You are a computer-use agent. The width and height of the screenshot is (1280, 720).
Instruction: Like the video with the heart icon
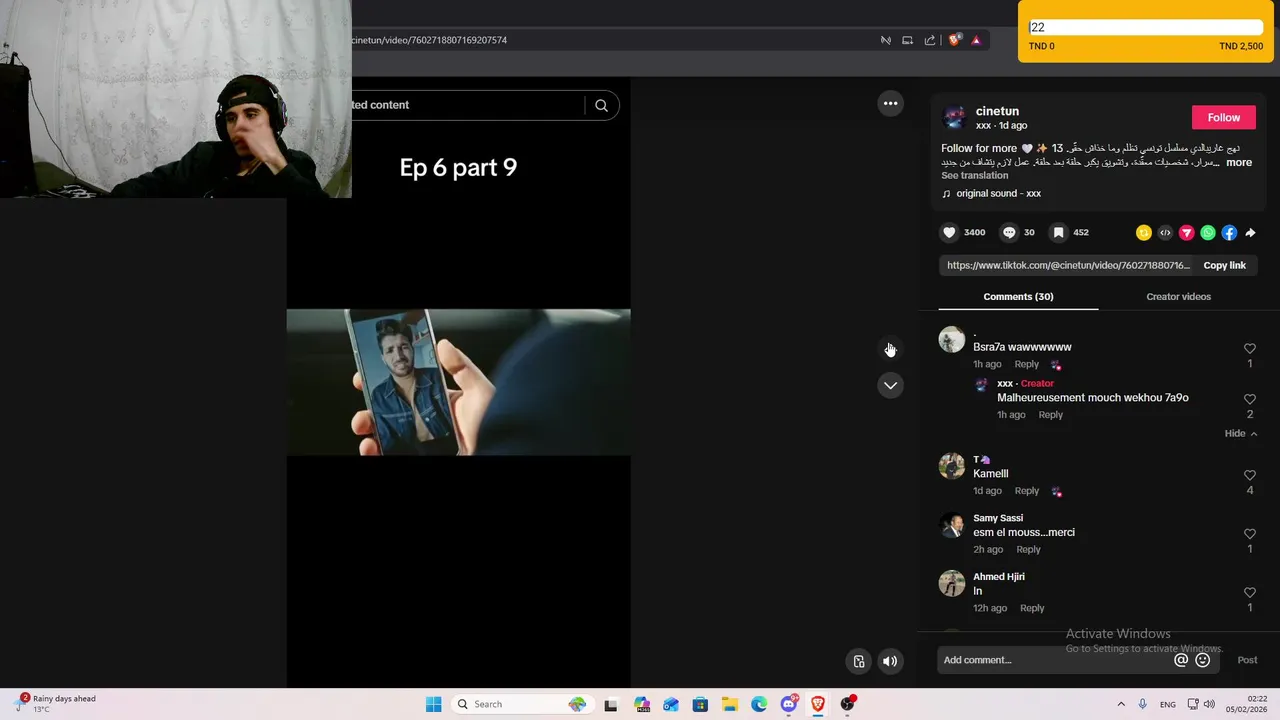949,232
